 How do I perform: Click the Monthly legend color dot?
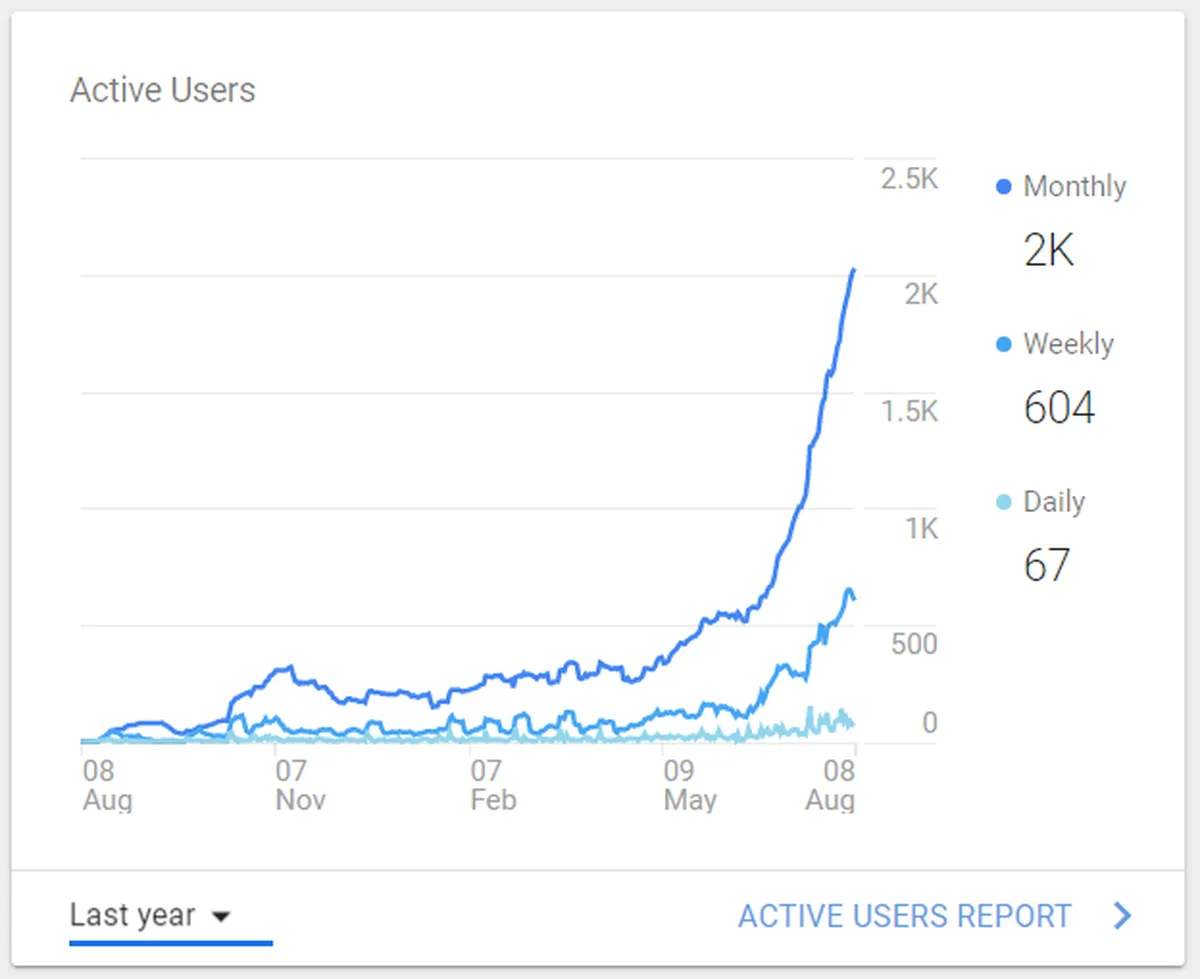click(x=1004, y=187)
